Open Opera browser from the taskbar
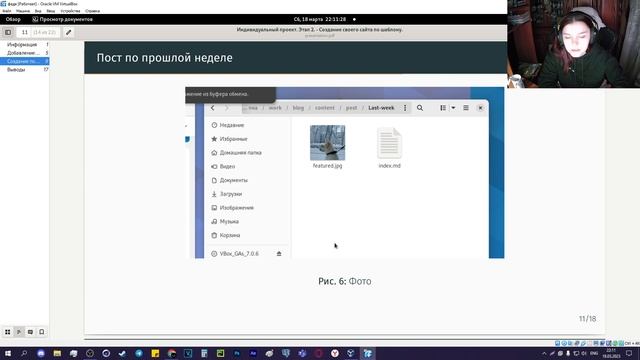The width and height of the screenshot is (640, 360). 318,353
